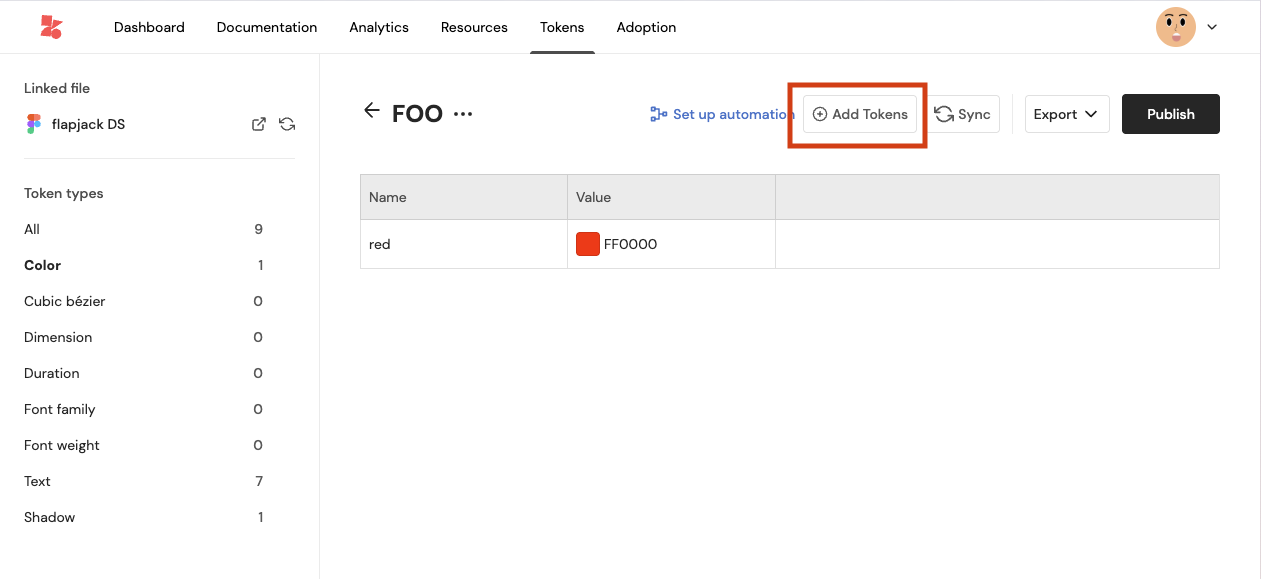Click the zeroheight logo icon
Screen dimensions: 1261x579
[x=51, y=27]
